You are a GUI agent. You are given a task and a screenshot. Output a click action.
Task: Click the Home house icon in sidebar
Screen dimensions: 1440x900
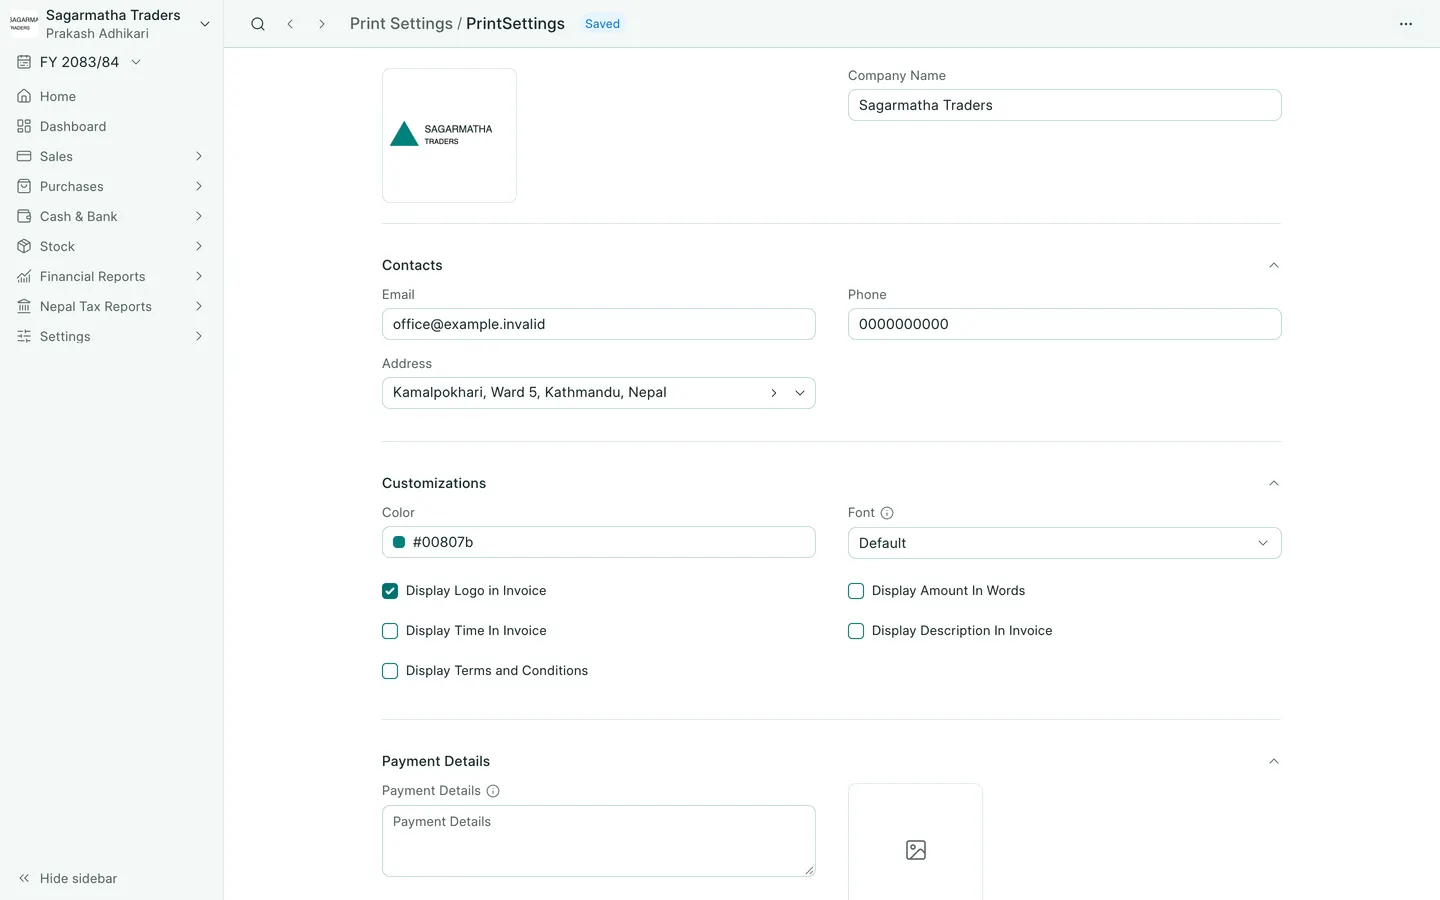[24, 96]
